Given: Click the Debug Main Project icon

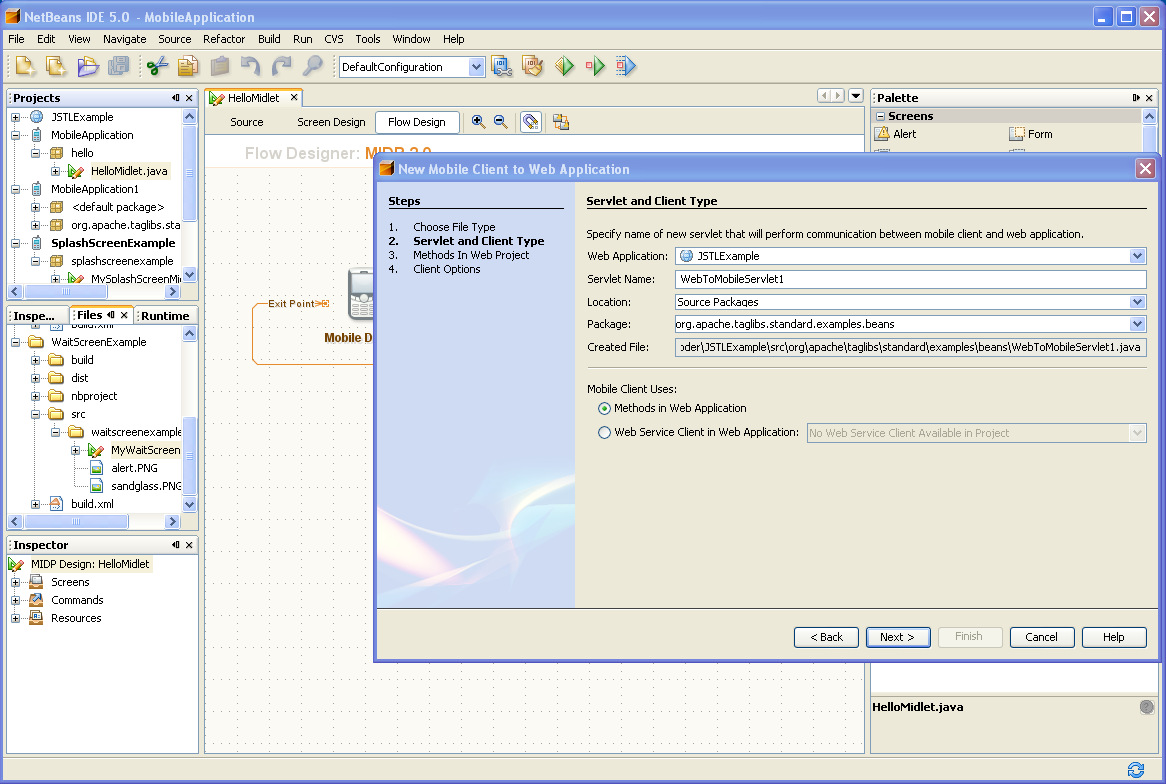Looking at the screenshot, I should (595, 66).
